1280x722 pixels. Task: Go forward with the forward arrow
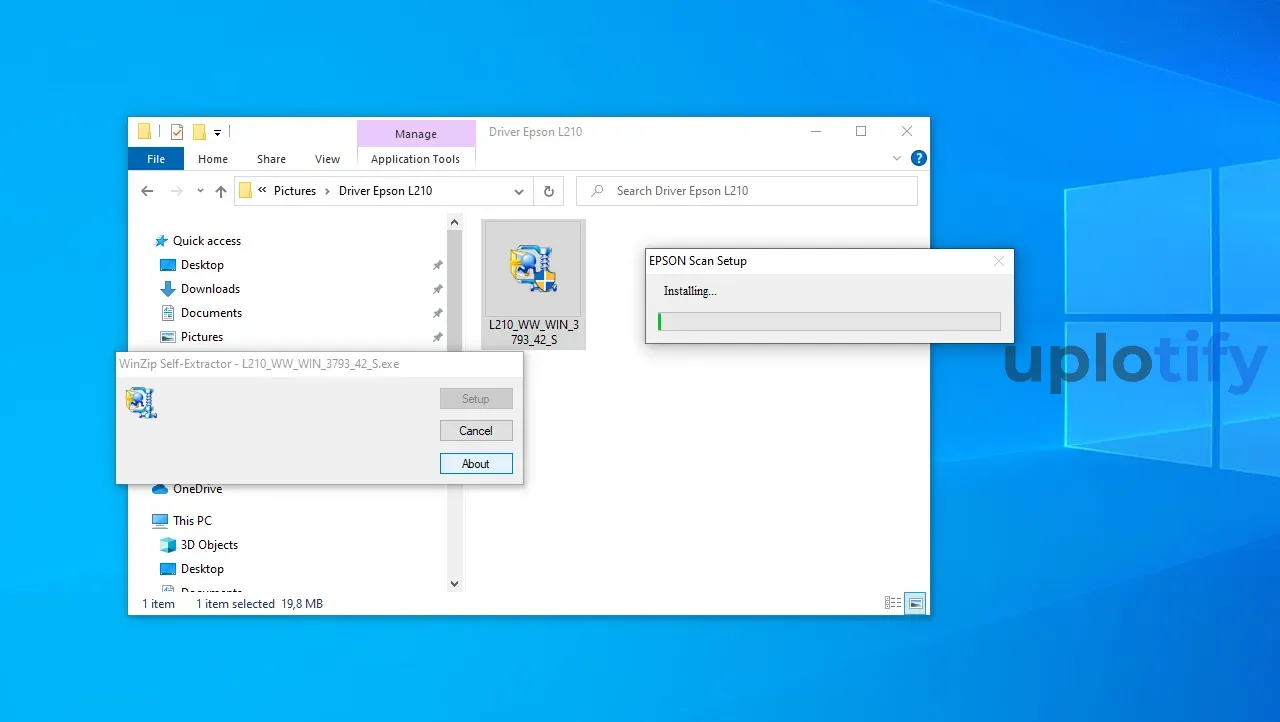click(176, 191)
